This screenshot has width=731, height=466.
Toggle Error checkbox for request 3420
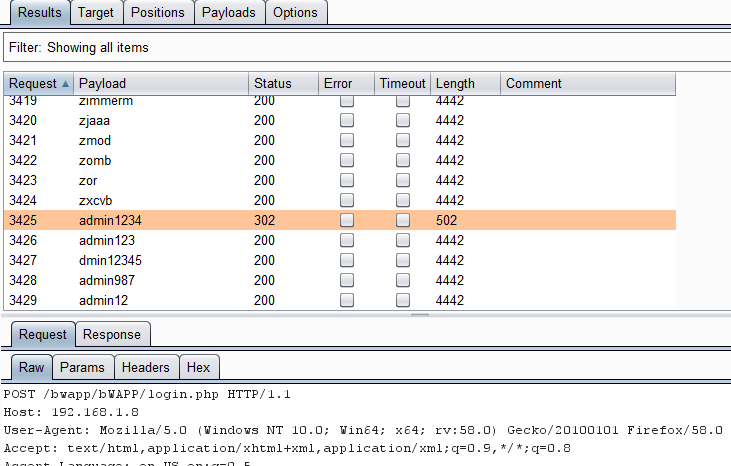[x=347, y=120]
